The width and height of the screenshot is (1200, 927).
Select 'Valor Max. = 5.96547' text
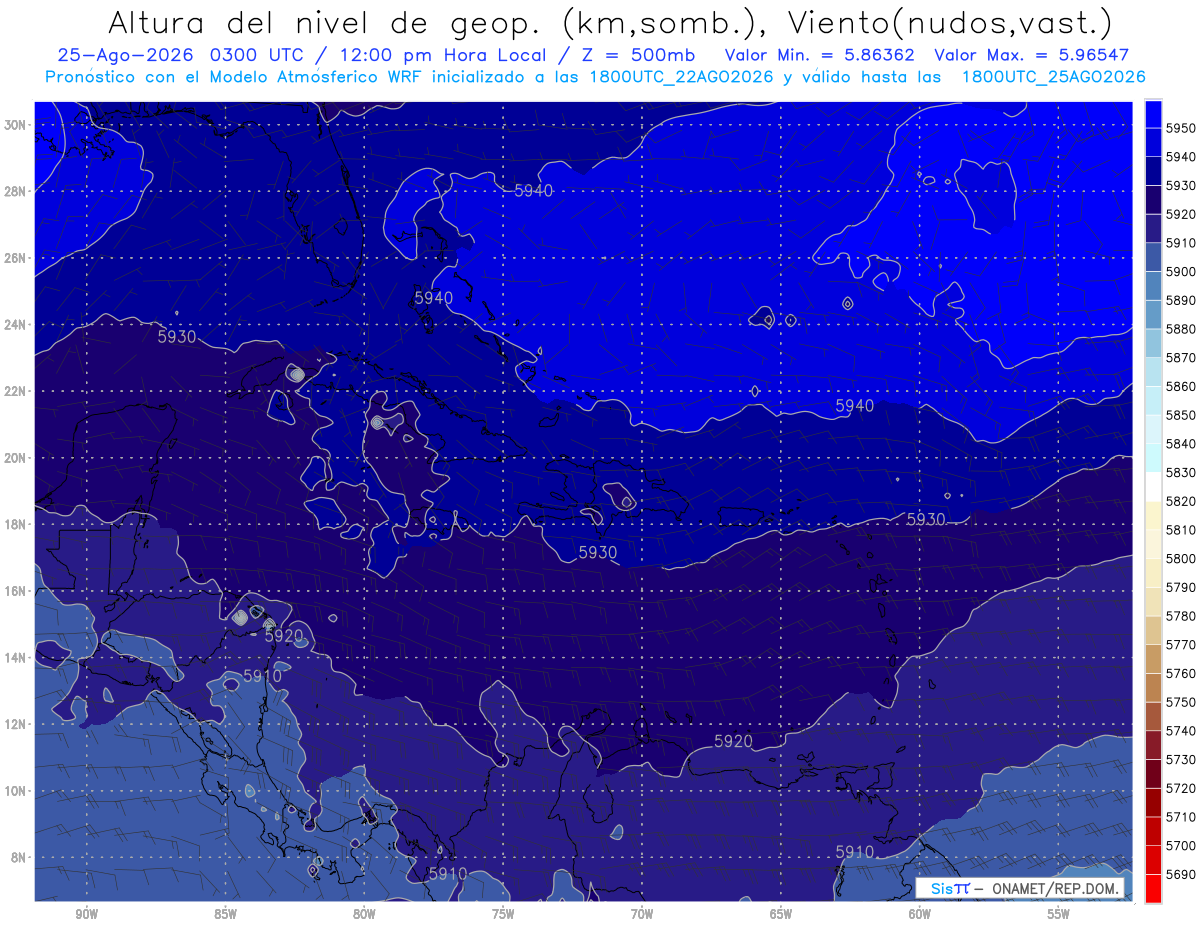coord(1032,56)
